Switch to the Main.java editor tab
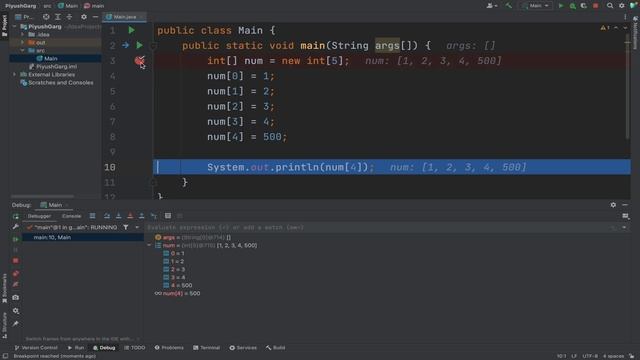The width and height of the screenshot is (640, 360). [x=124, y=17]
